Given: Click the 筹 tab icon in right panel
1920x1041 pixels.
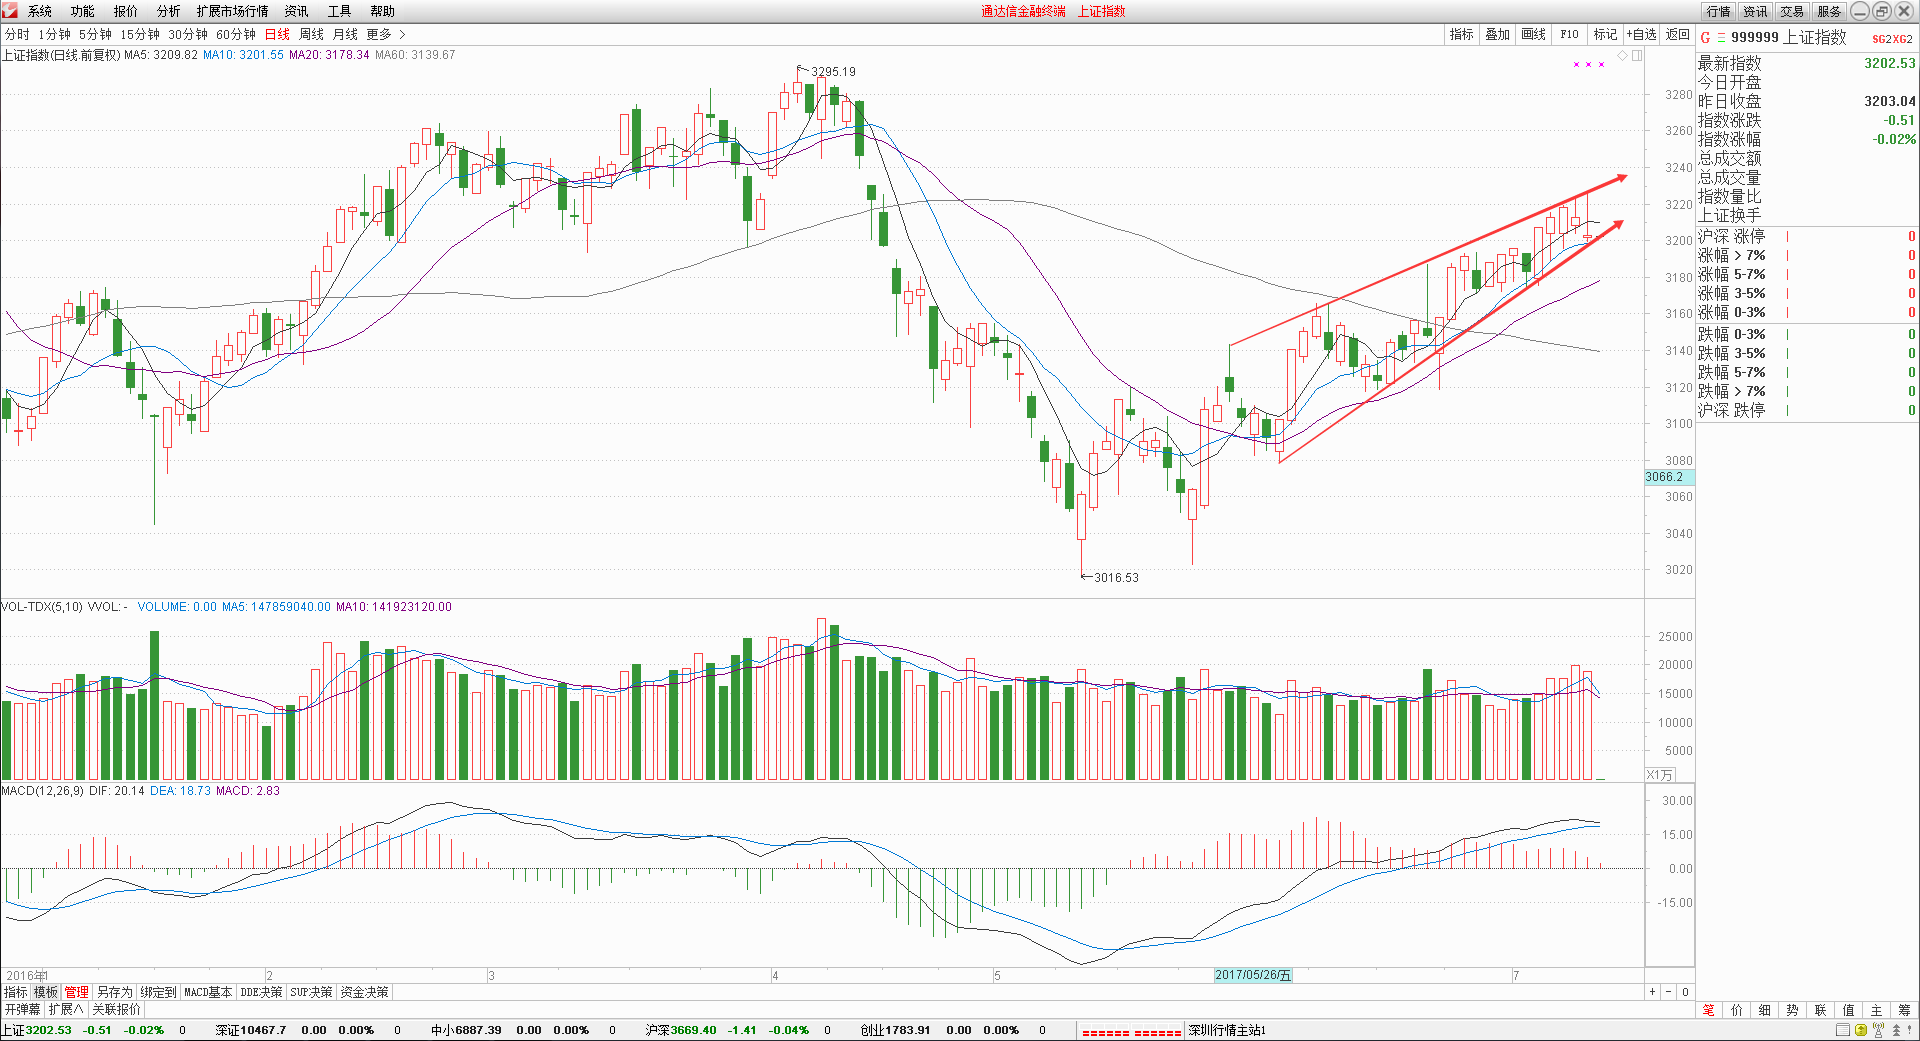Looking at the screenshot, I should coord(1905,1010).
